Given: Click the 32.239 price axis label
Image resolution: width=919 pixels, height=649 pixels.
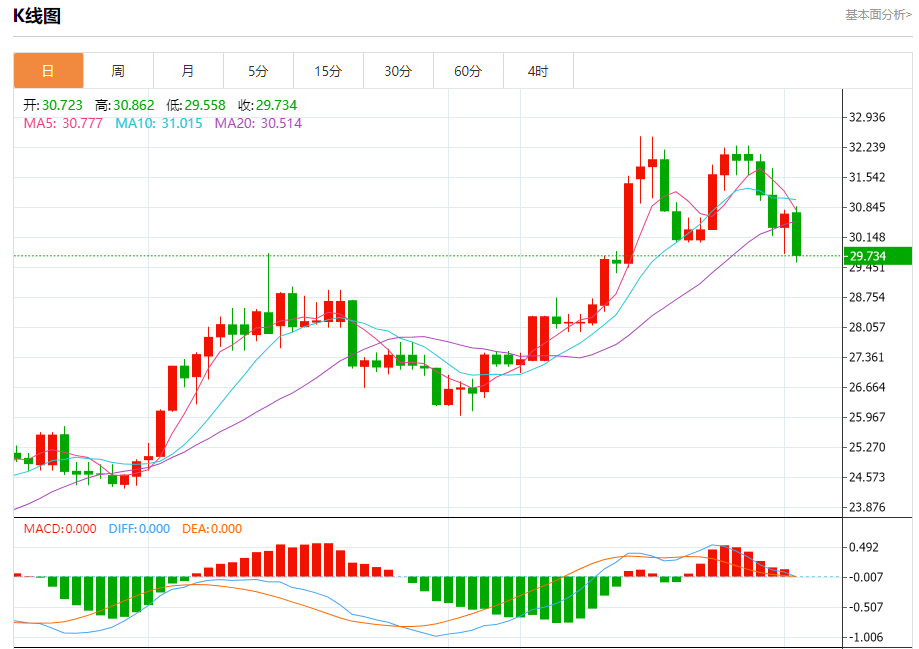Looking at the screenshot, I should pos(867,147).
